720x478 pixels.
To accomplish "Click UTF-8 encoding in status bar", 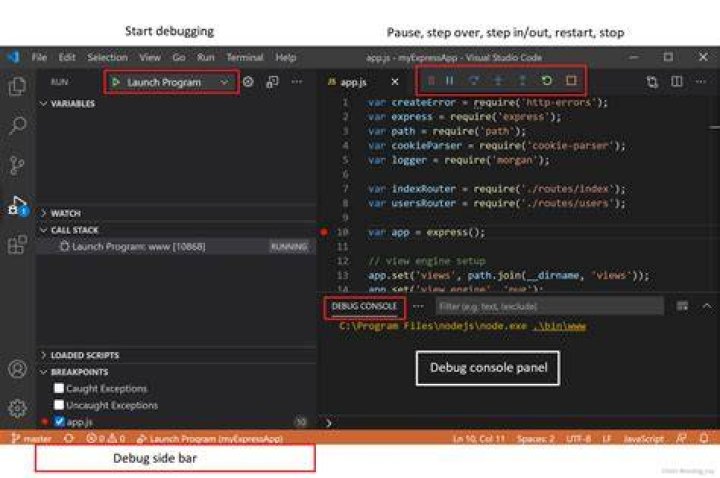I will coord(579,439).
